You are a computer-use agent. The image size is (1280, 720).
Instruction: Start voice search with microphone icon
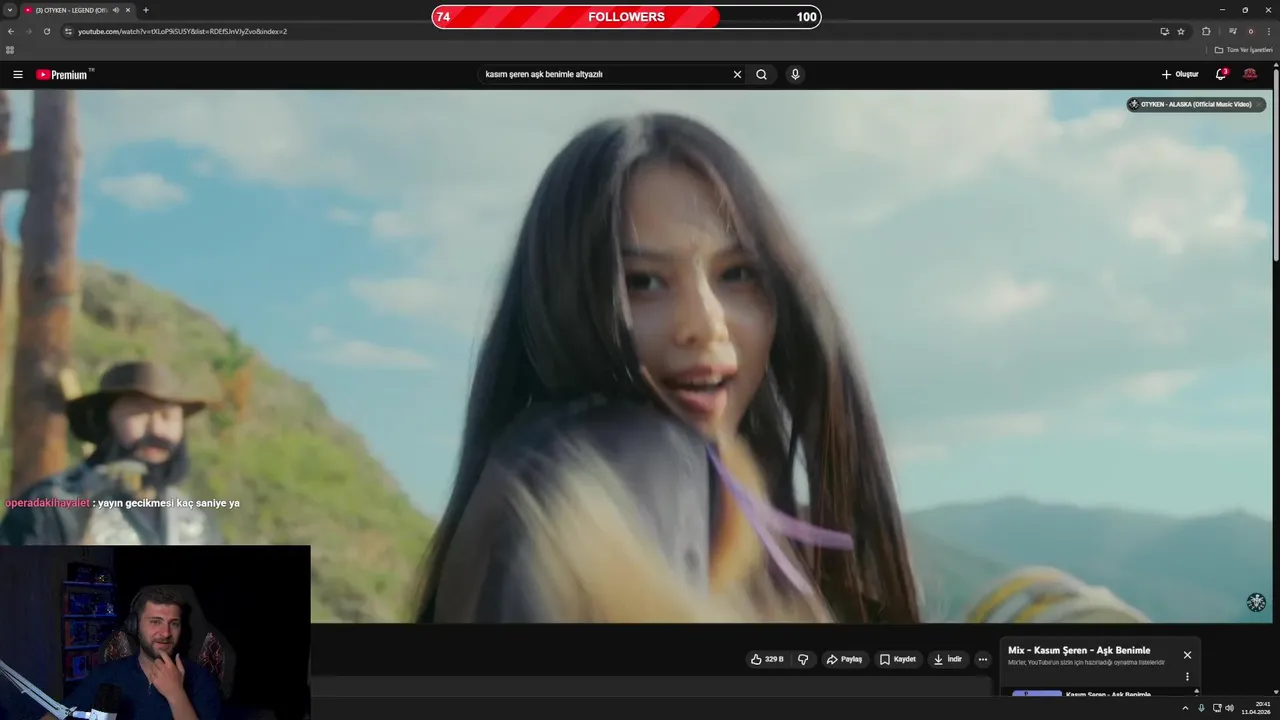795,74
